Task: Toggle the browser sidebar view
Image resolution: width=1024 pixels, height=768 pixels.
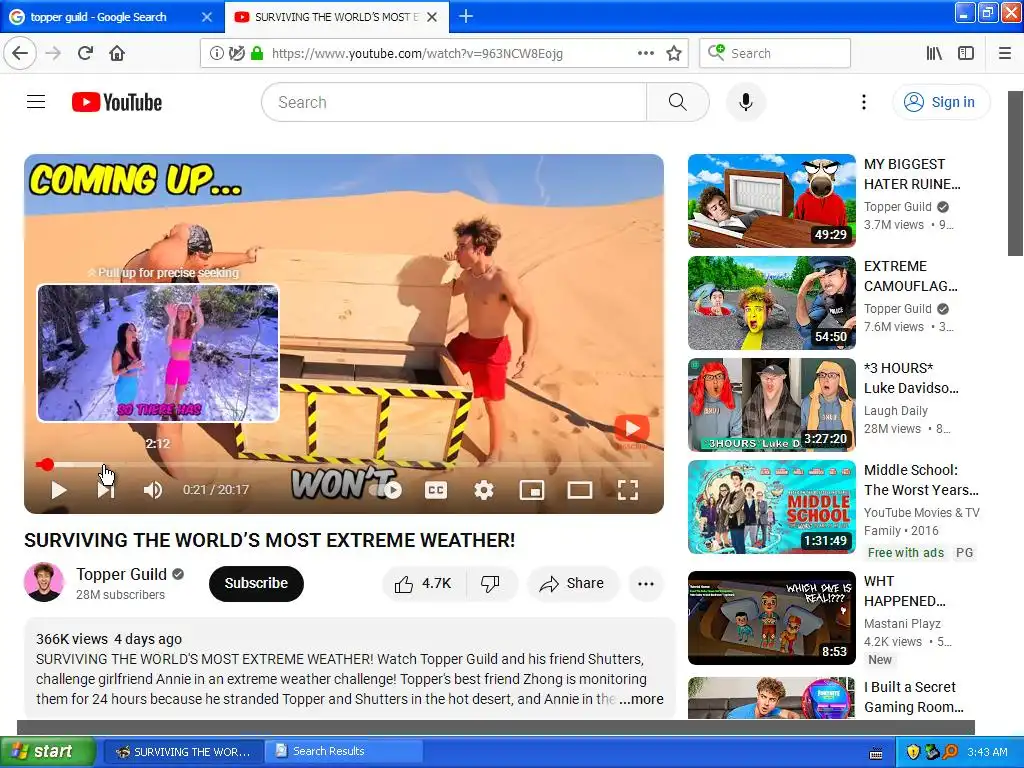Action: (966, 54)
